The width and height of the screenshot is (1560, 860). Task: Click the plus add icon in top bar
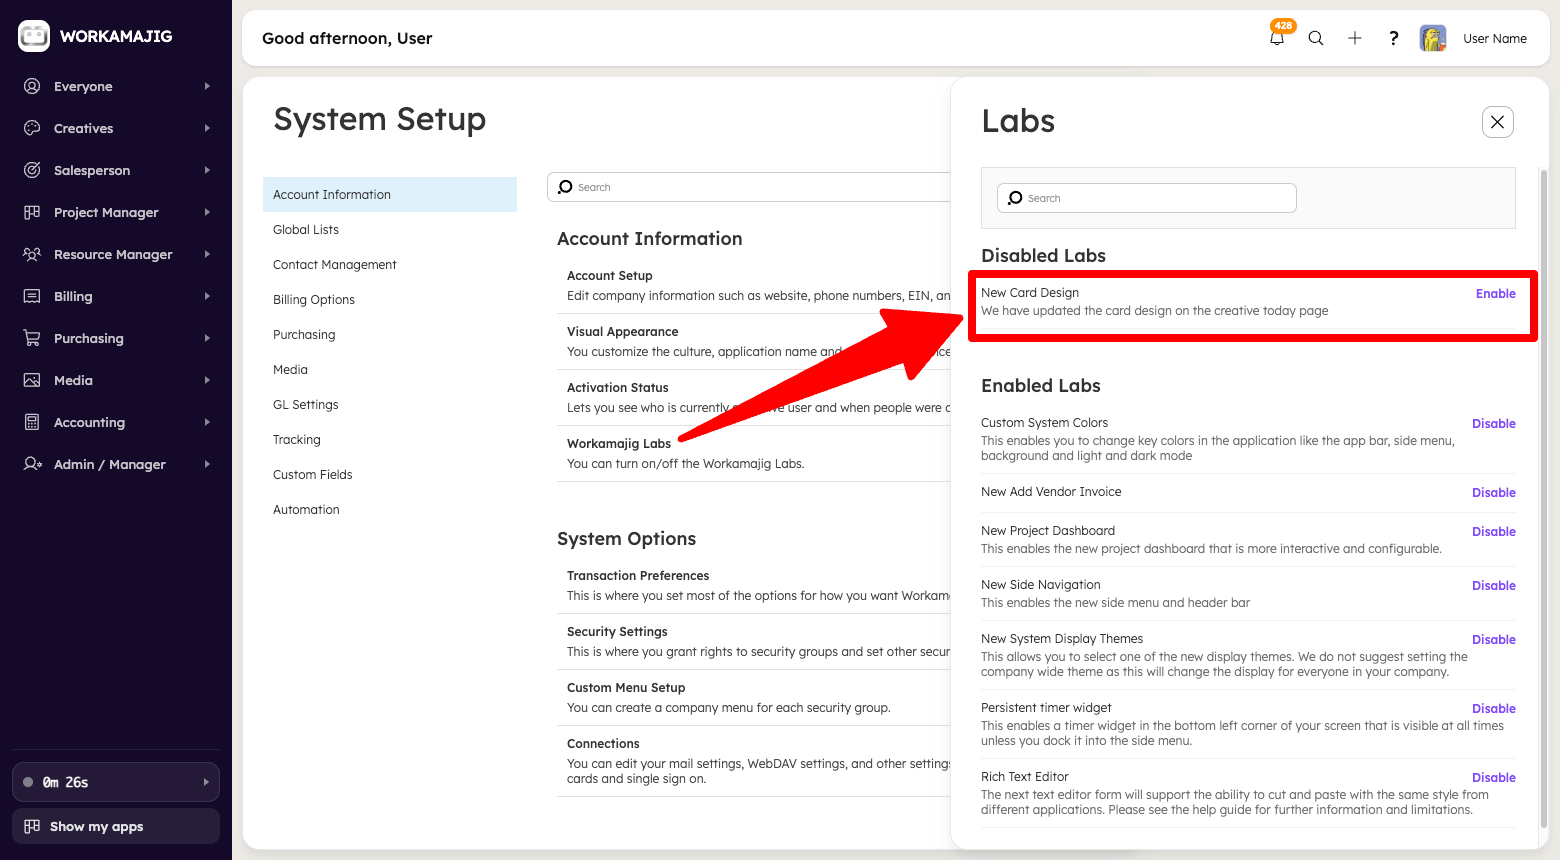pyautogui.click(x=1355, y=38)
